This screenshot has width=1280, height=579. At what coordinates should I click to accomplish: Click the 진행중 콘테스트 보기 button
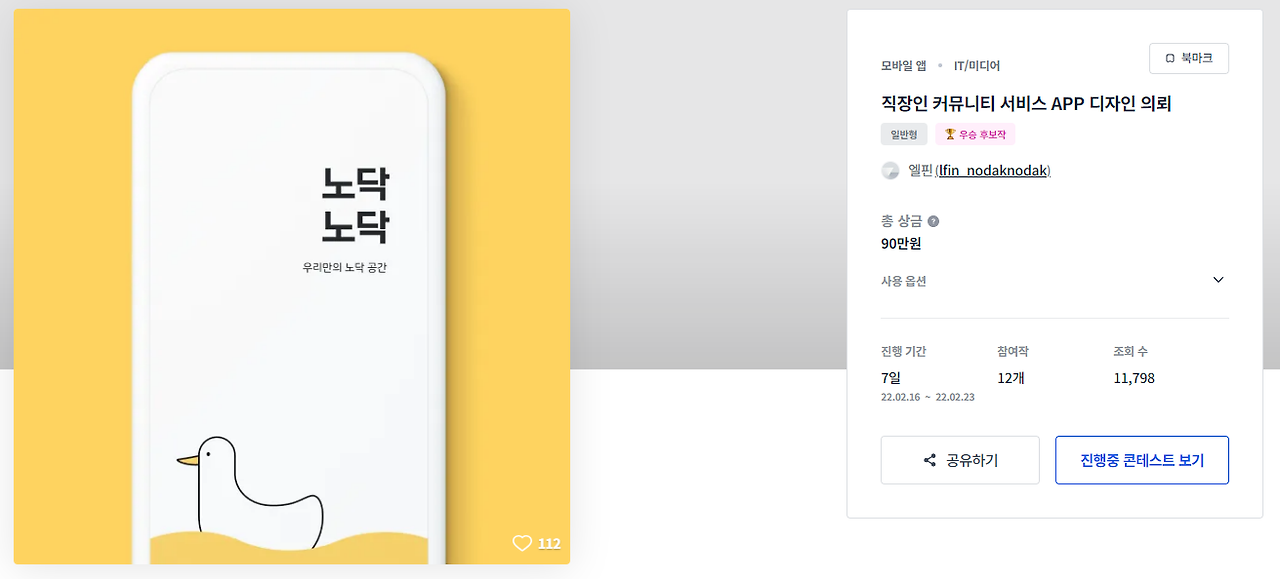pyautogui.click(x=1142, y=460)
